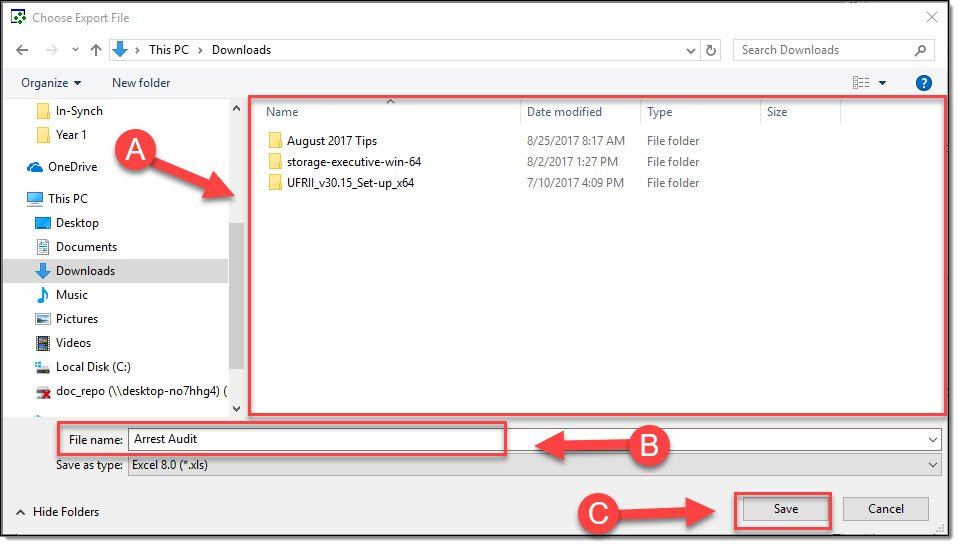Screen dimensions: 958x545
Task: Click the File name text field
Action: coord(315,439)
